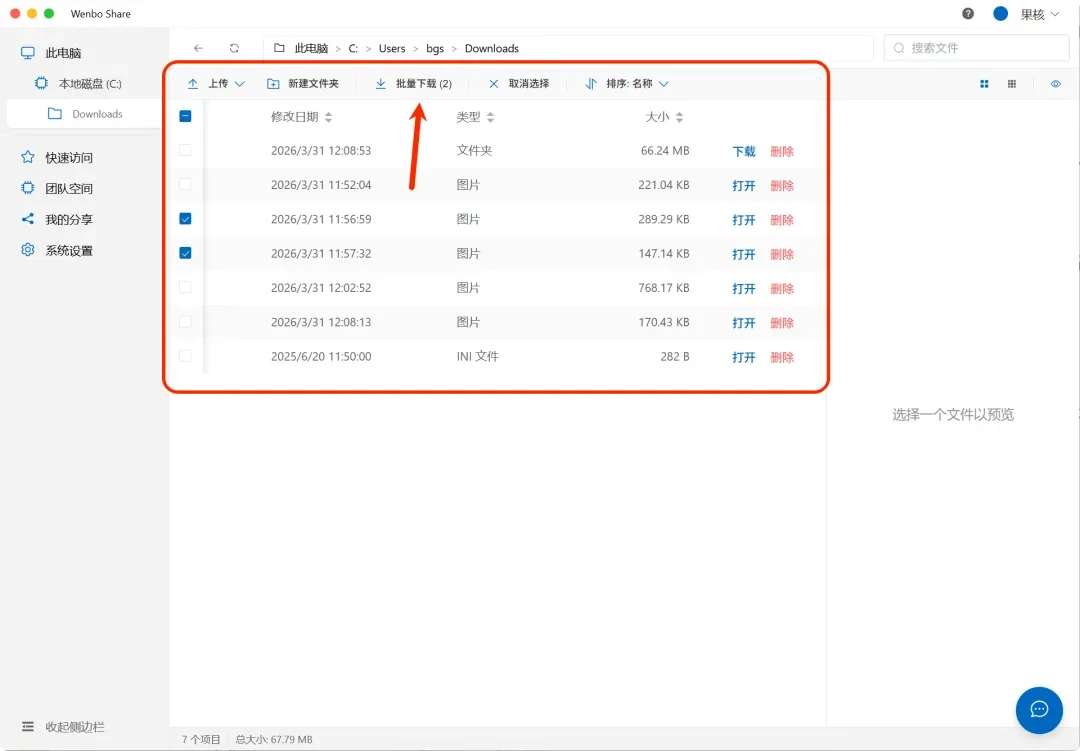Check the 12:08:13 image row checkbox
This screenshot has height=751, width=1080.
(185, 322)
